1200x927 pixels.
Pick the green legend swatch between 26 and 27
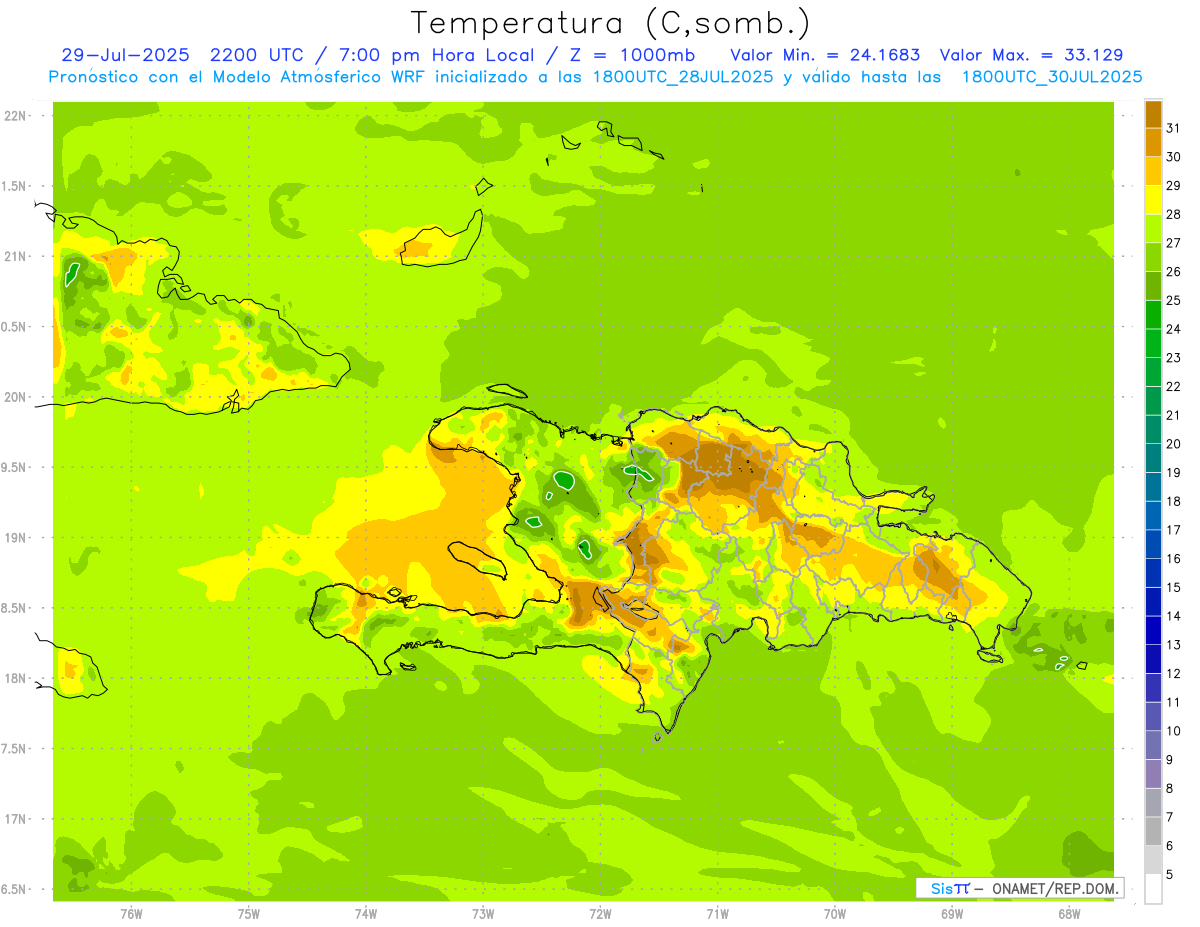[x=1153, y=257]
